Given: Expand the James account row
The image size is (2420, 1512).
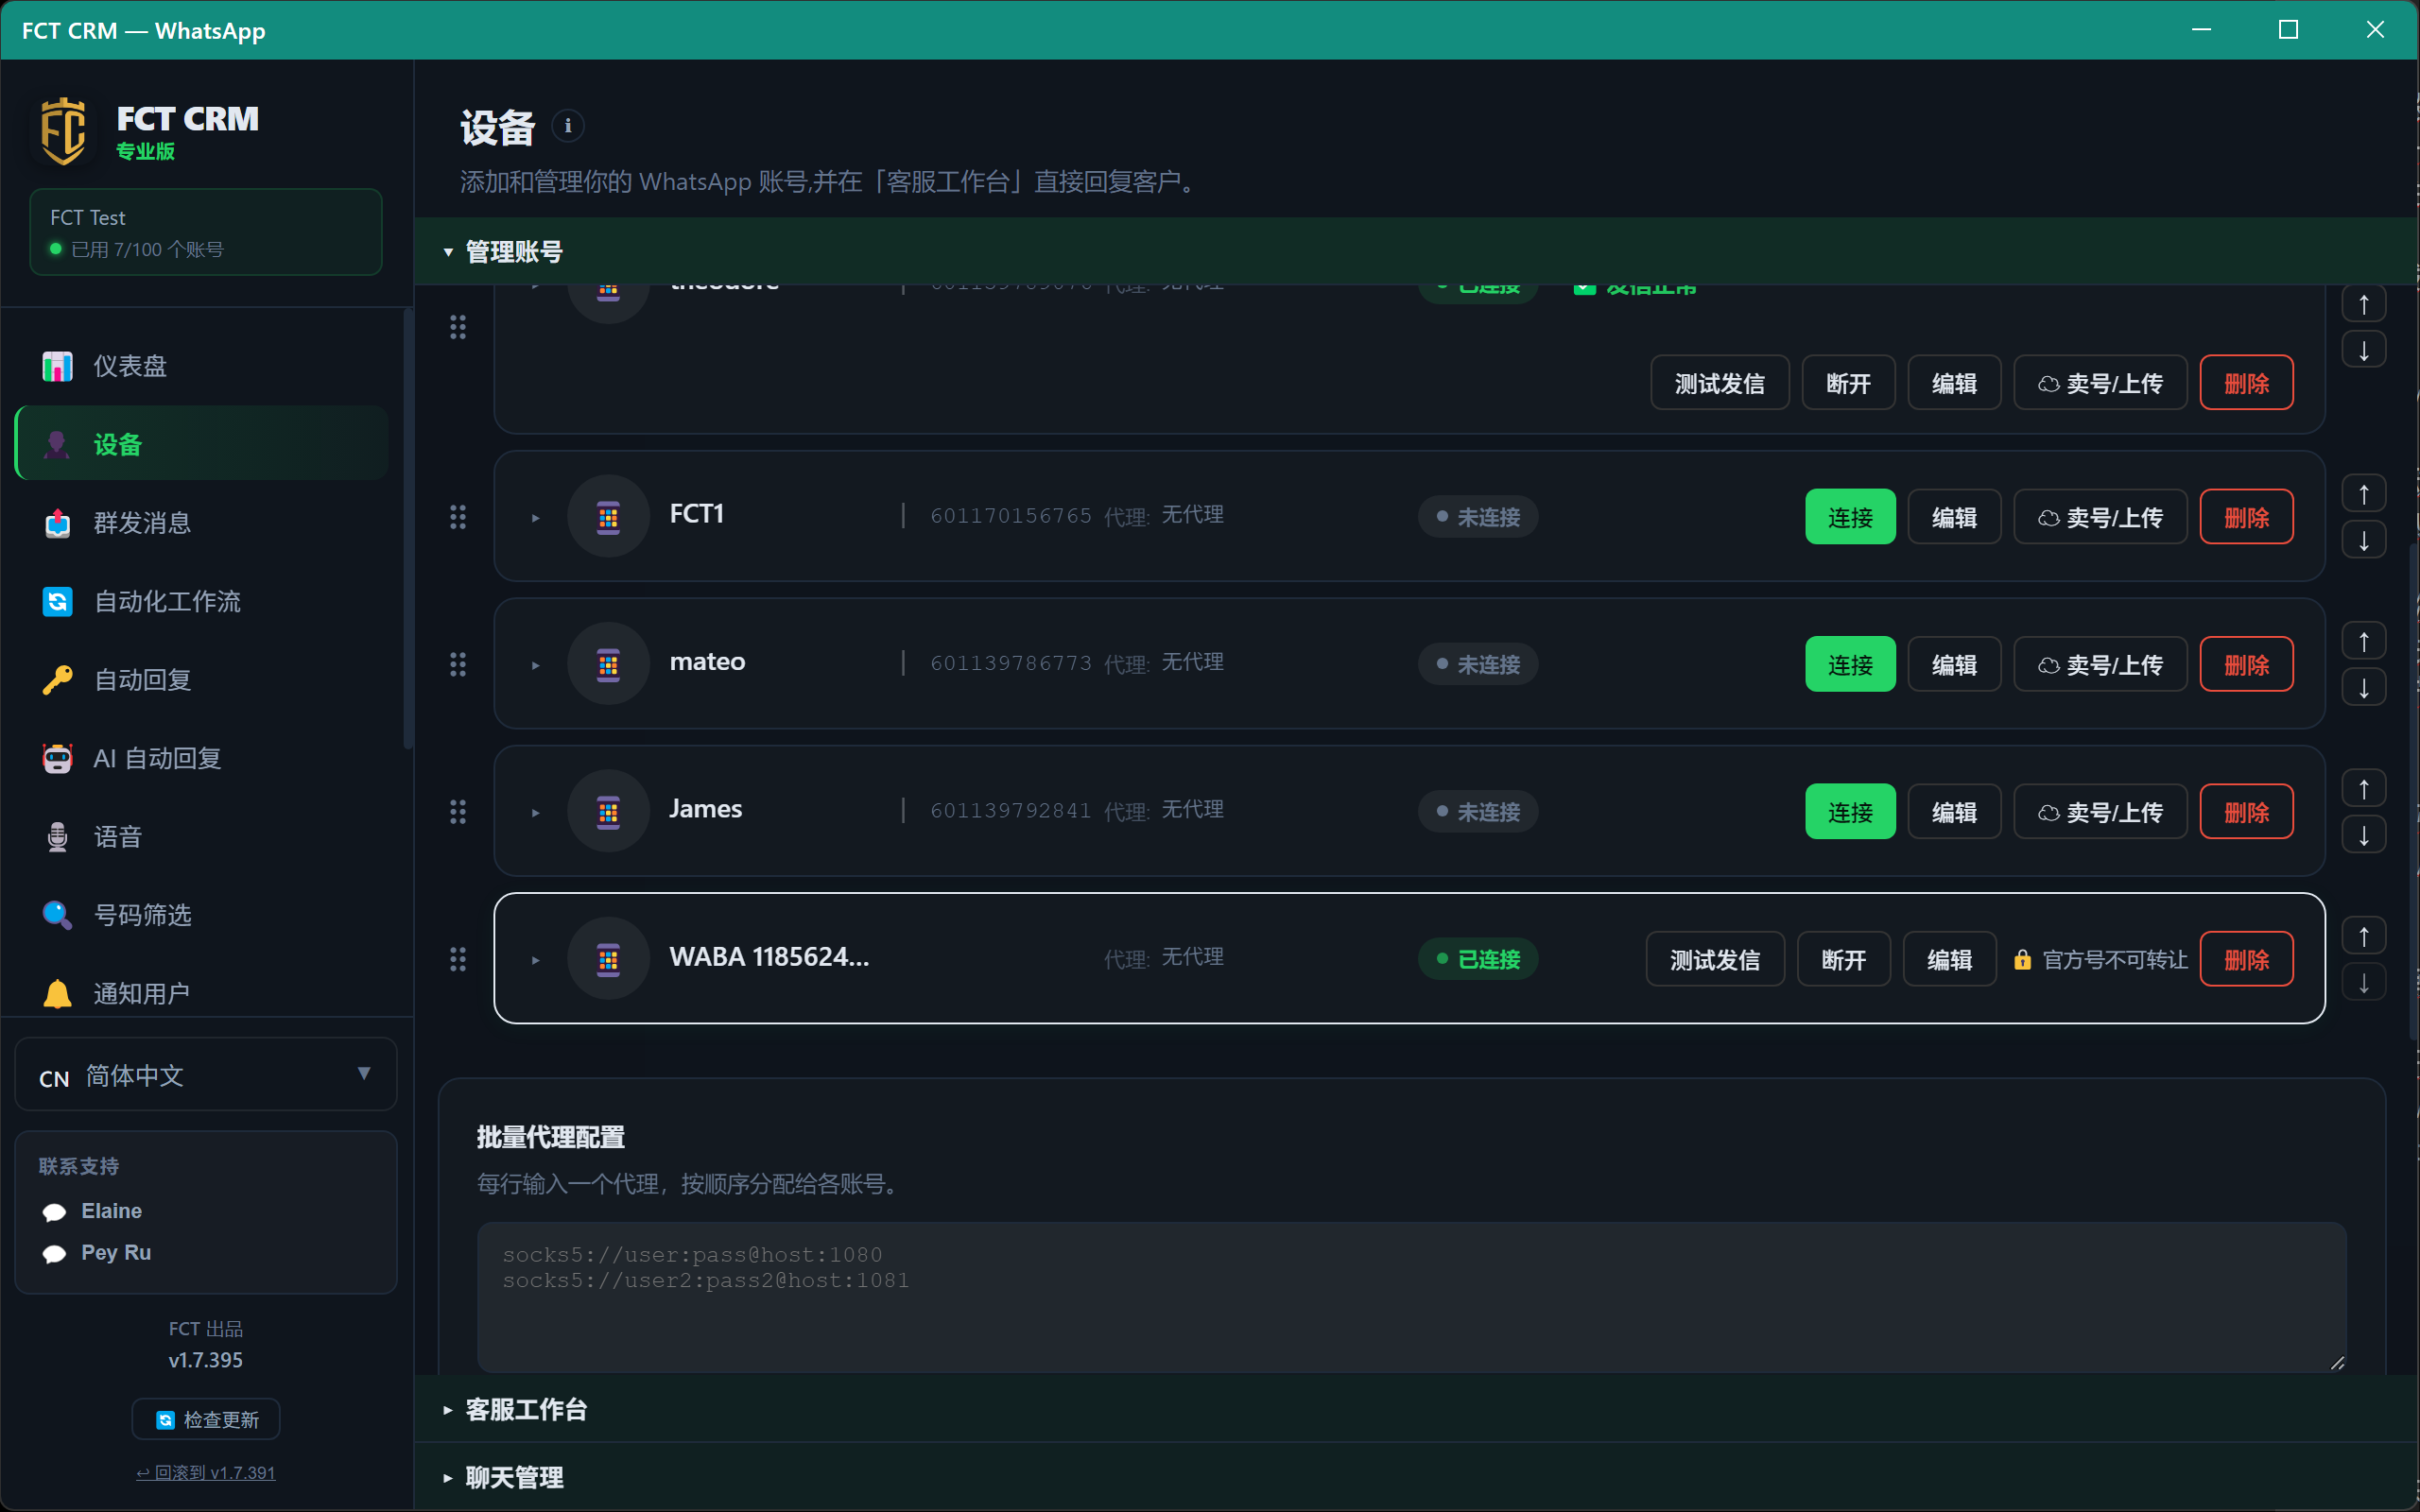Looking at the screenshot, I should pyautogui.click(x=536, y=813).
